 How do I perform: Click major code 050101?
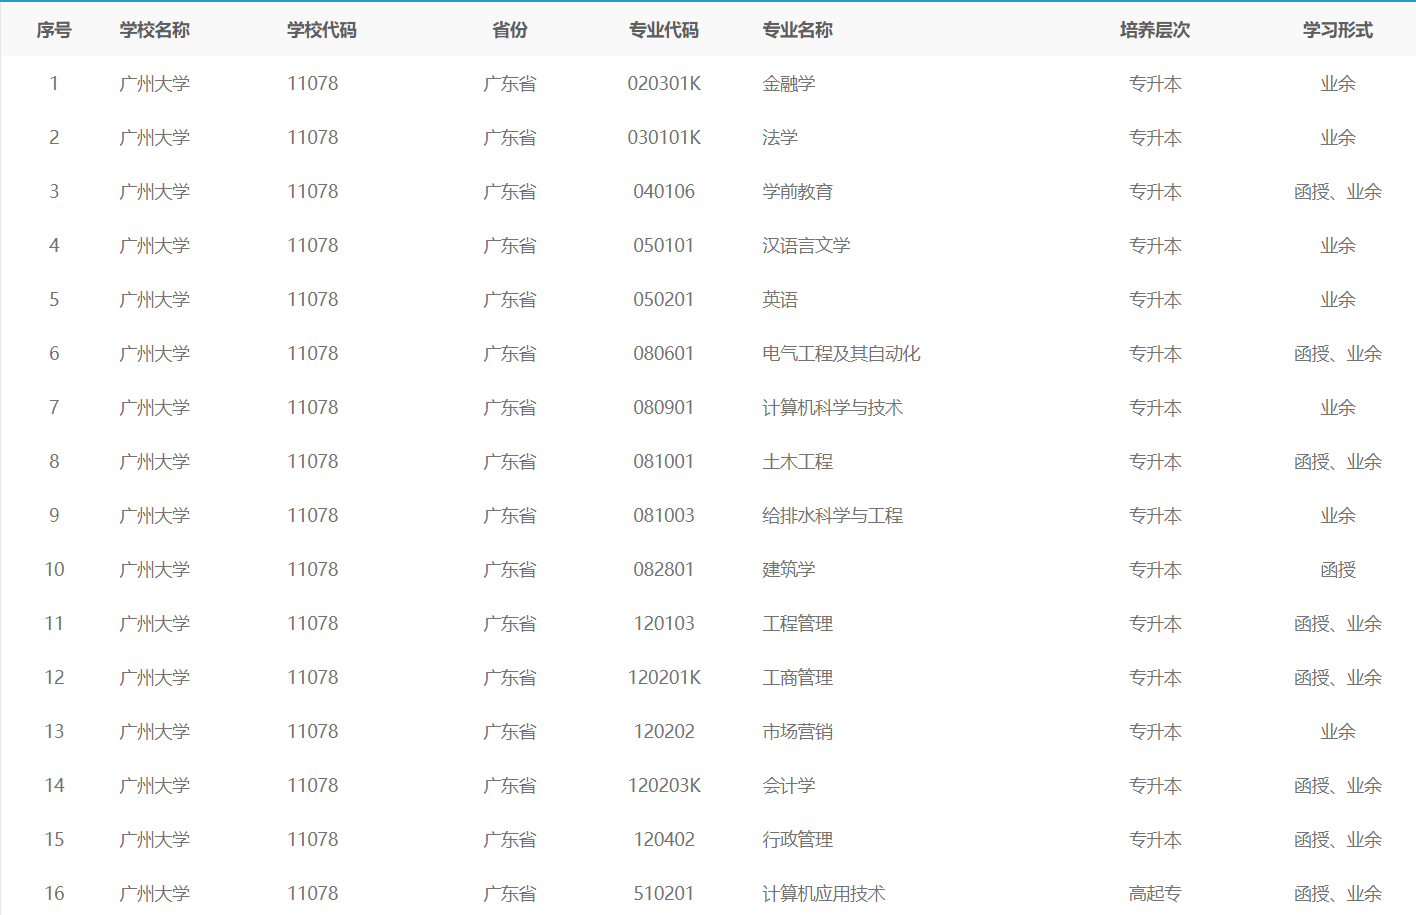click(664, 246)
